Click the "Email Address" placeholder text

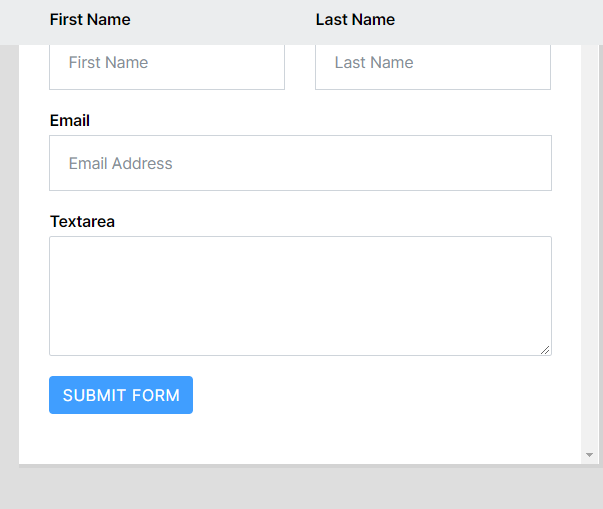click(x=121, y=164)
